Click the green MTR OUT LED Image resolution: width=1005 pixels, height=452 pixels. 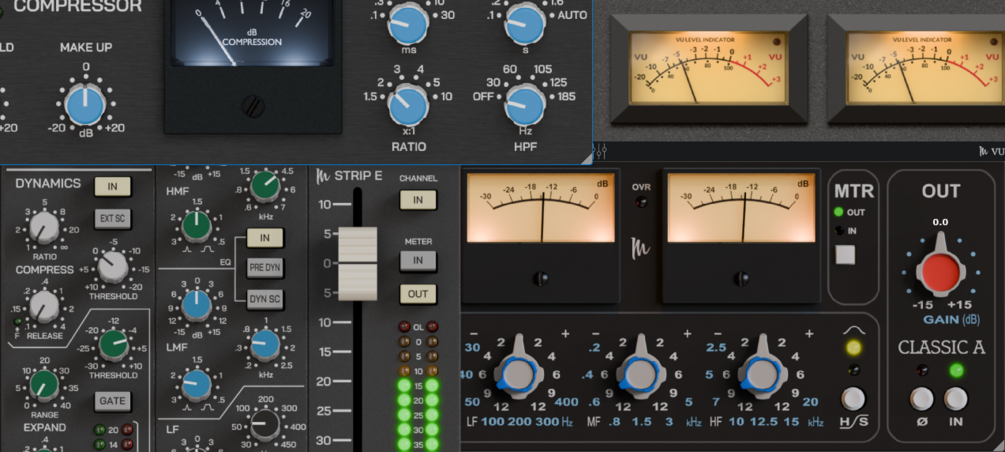838,212
